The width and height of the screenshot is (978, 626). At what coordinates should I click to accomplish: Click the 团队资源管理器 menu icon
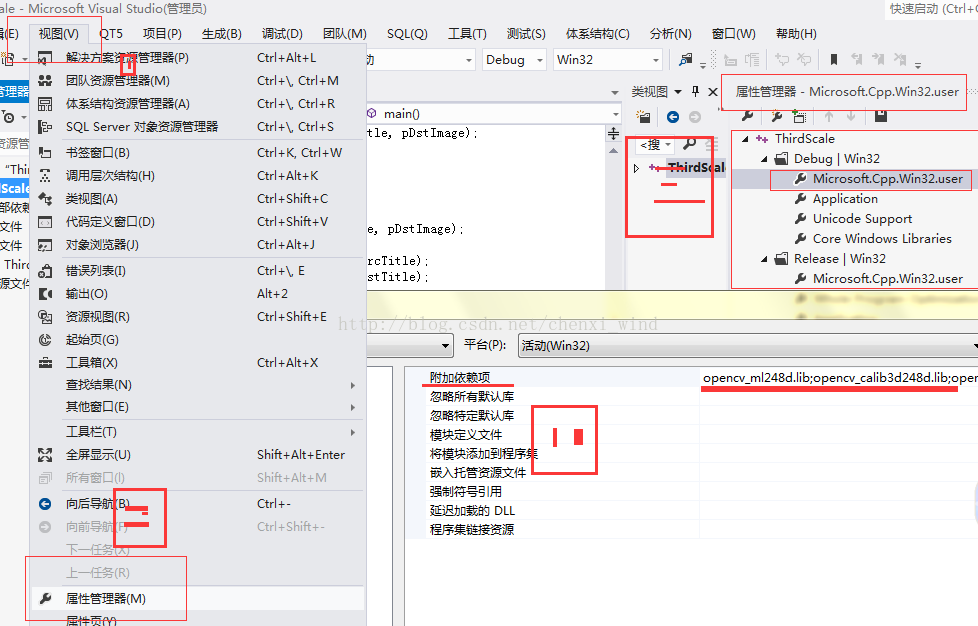pyautogui.click(x=45, y=80)
